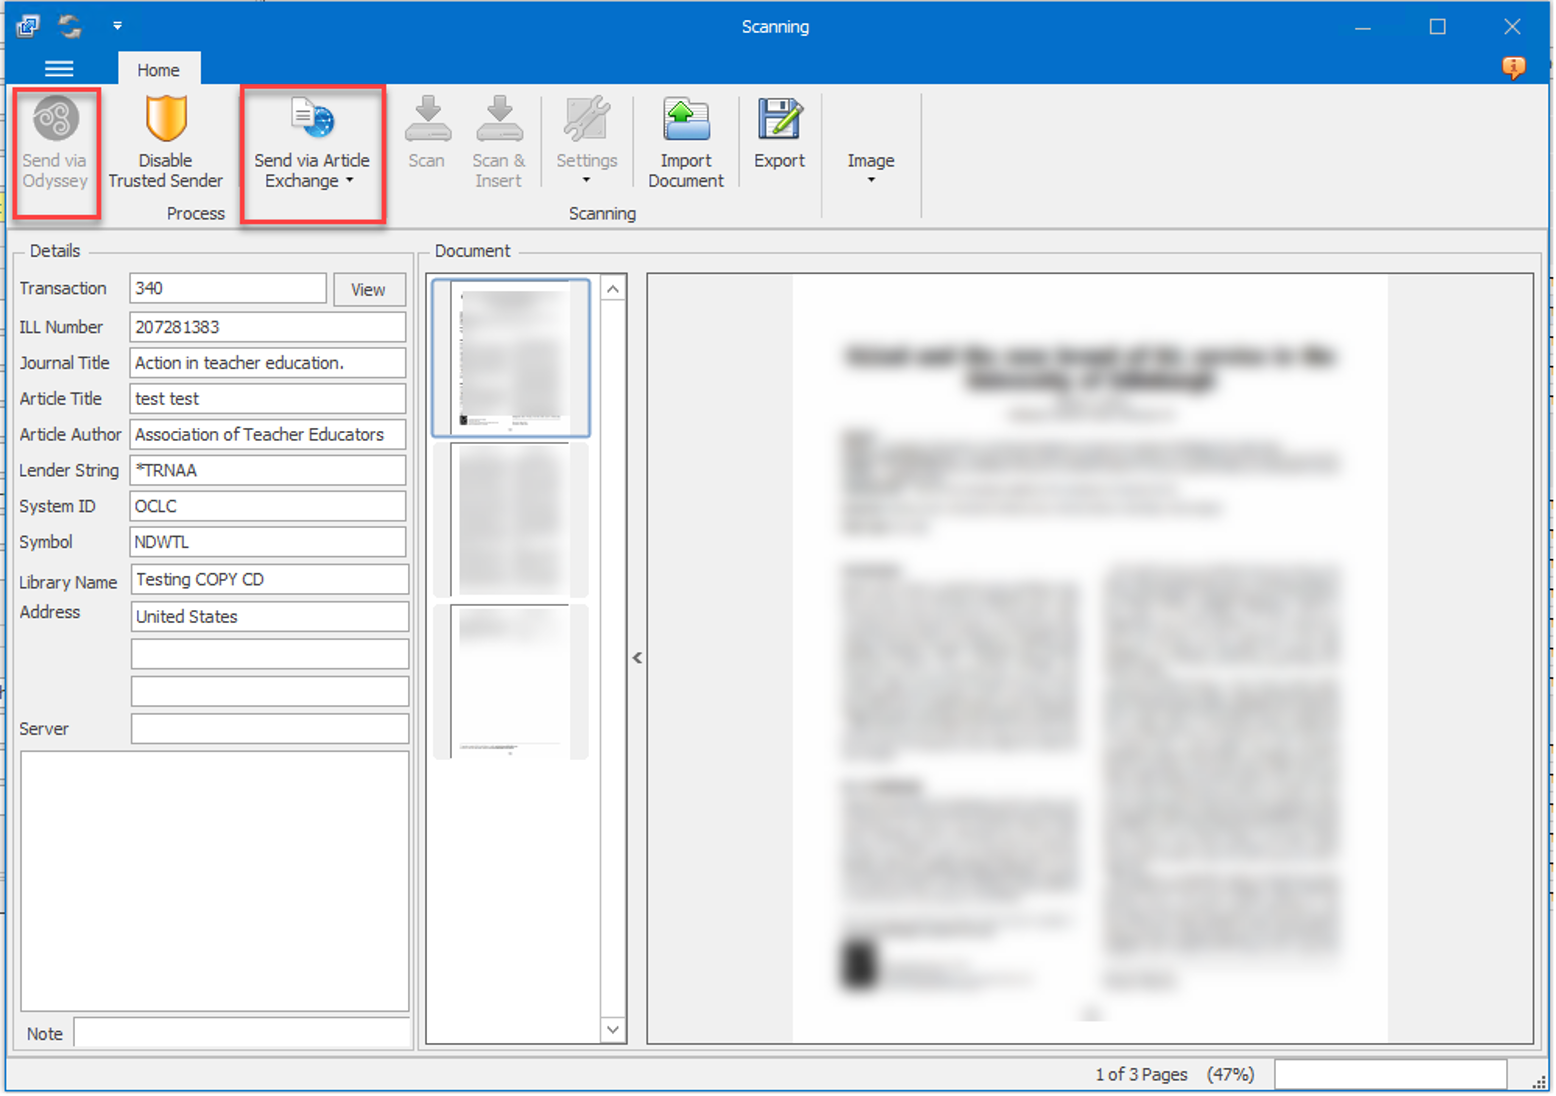Screen dimensions: 1556x1096
Task: Click Send via Article Exchange icon
Action: coord(312,120)
